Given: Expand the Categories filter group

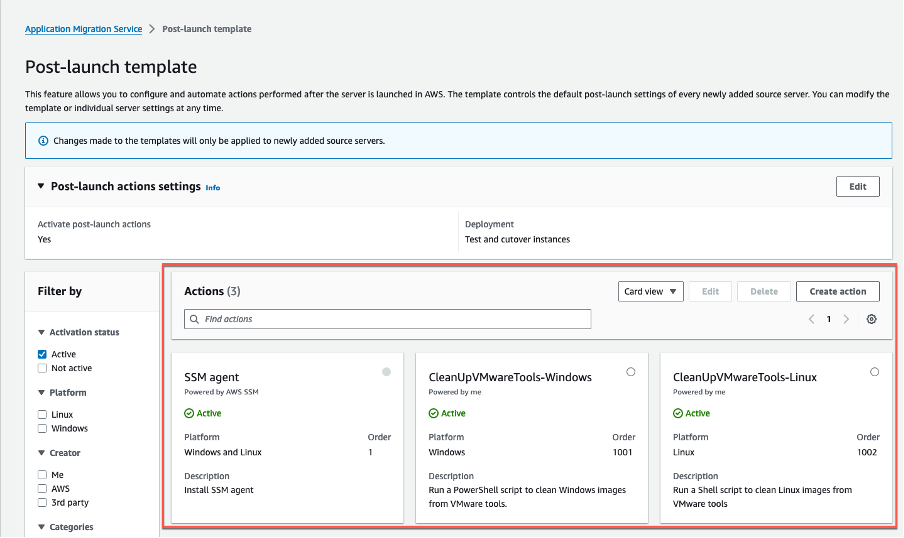Looking at the screenshot, I should (x=41, y=527).
